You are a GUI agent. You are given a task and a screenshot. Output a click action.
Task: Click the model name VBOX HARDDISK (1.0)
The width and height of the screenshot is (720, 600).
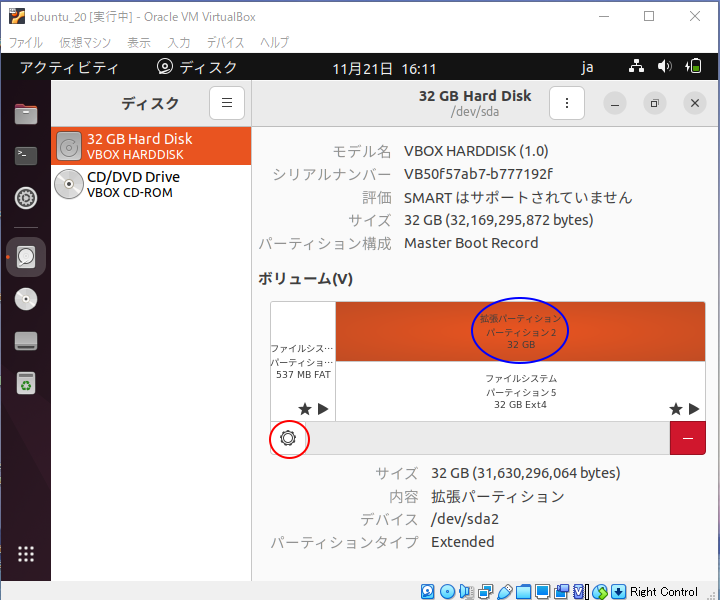click(476, 151)
